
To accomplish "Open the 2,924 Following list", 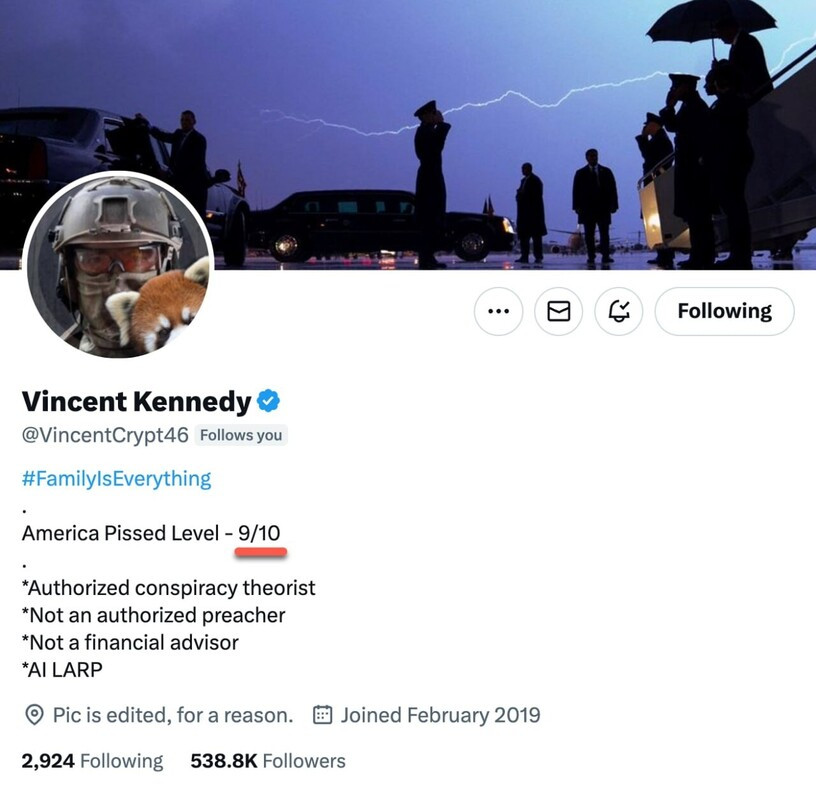I will click(92, 761).
